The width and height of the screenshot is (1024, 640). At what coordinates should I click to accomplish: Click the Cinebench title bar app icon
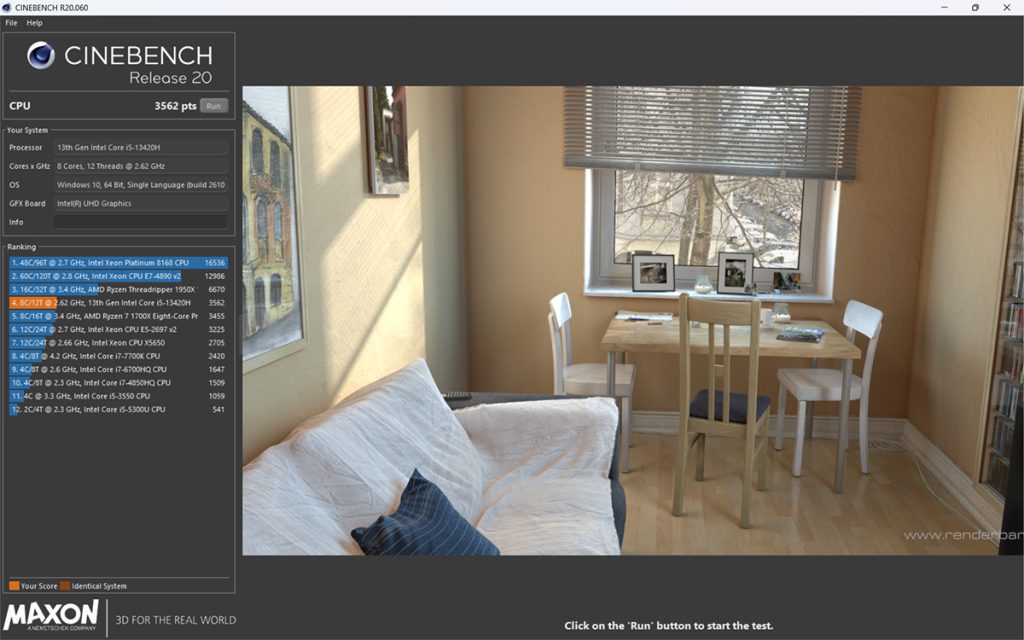(x=7, y=7)
